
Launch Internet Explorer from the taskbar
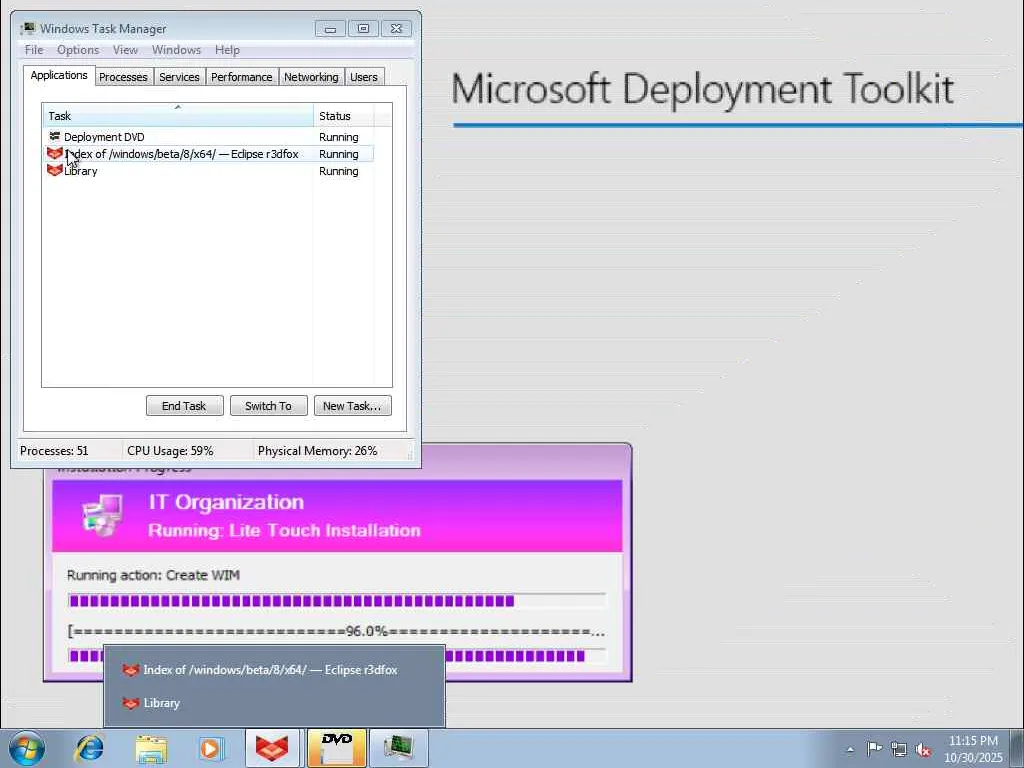tap(89, 748)
